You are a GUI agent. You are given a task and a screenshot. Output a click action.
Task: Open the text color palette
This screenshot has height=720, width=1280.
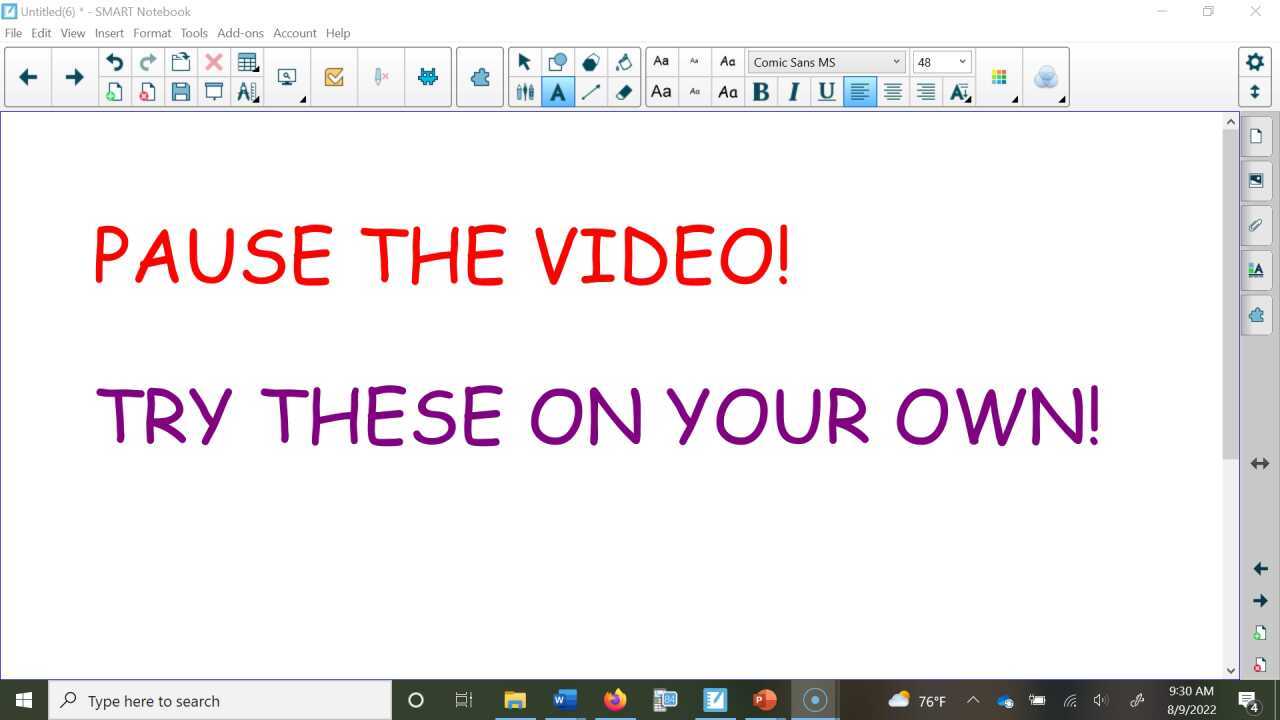click(x=999, y=77)
